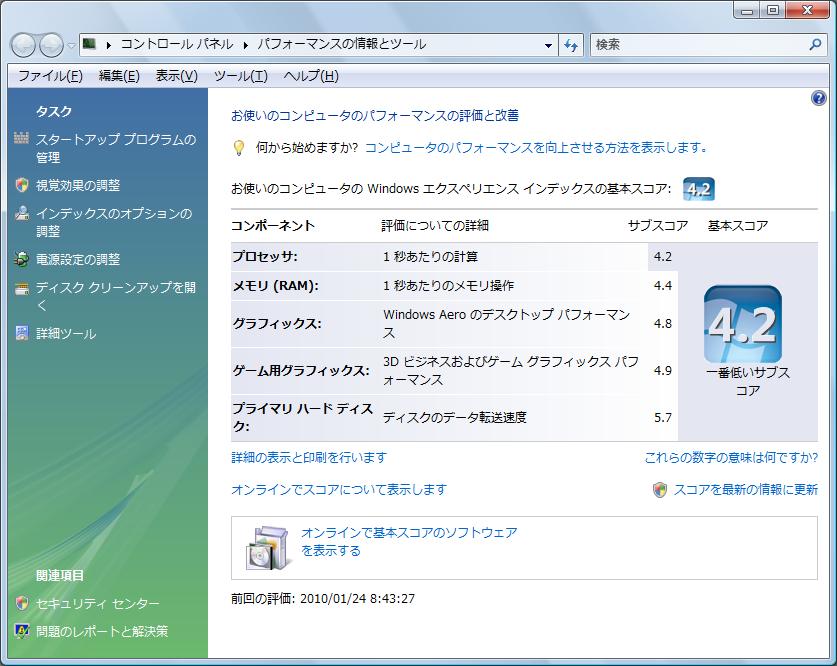The image size is (837, 666).
Task: Click the 4.8 graphics subscore value
Action: coord(662,323)
